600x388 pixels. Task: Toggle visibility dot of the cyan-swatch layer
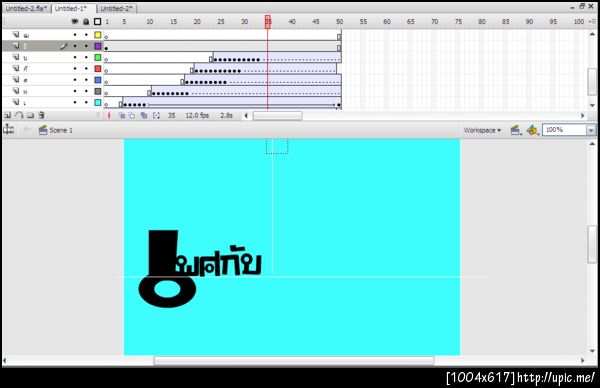[75, 102]
